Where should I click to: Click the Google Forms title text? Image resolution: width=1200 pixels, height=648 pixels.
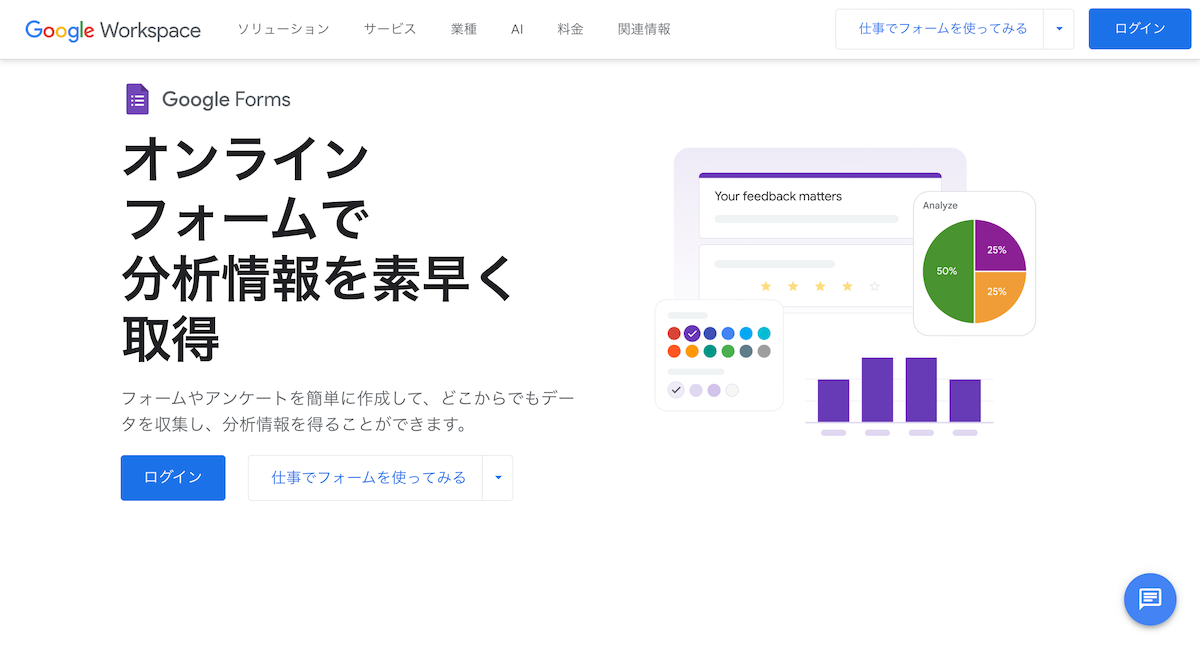[226, 99]
